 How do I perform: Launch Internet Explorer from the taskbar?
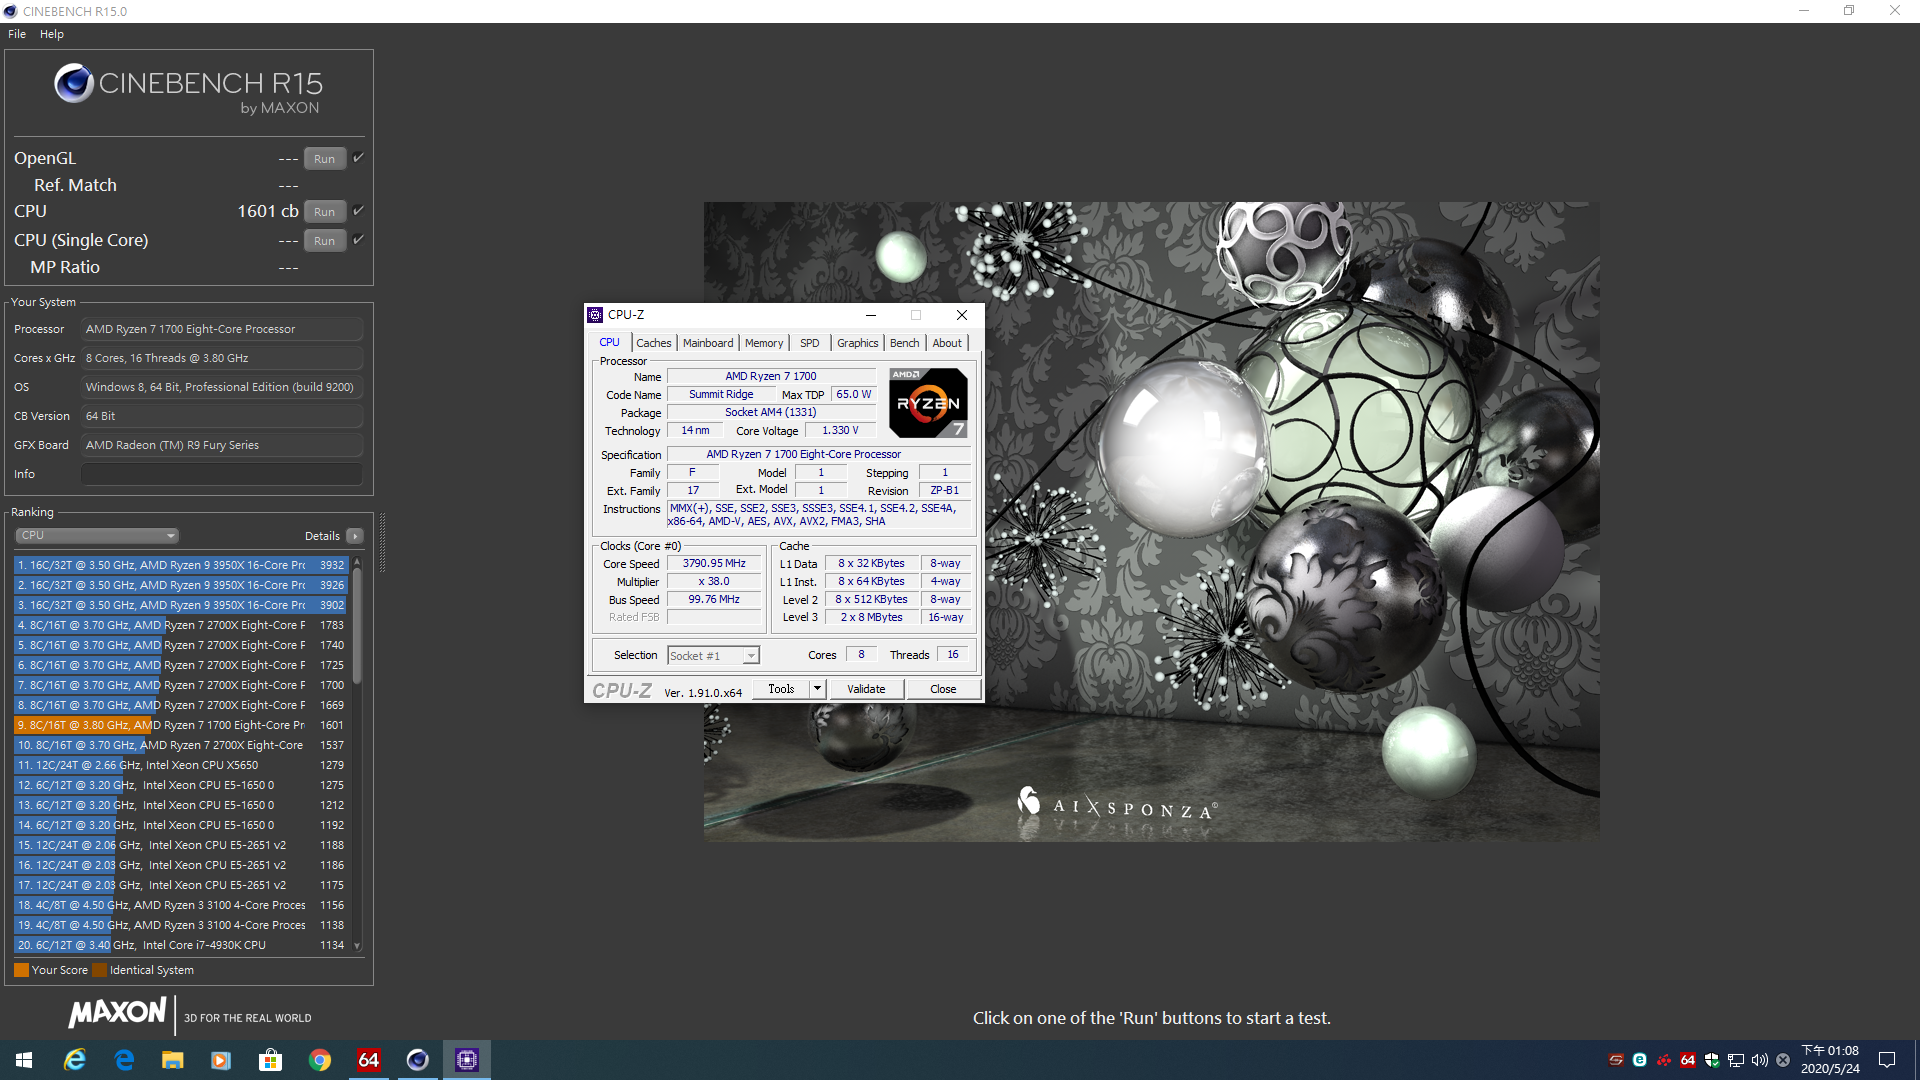tap(75, 1060)
